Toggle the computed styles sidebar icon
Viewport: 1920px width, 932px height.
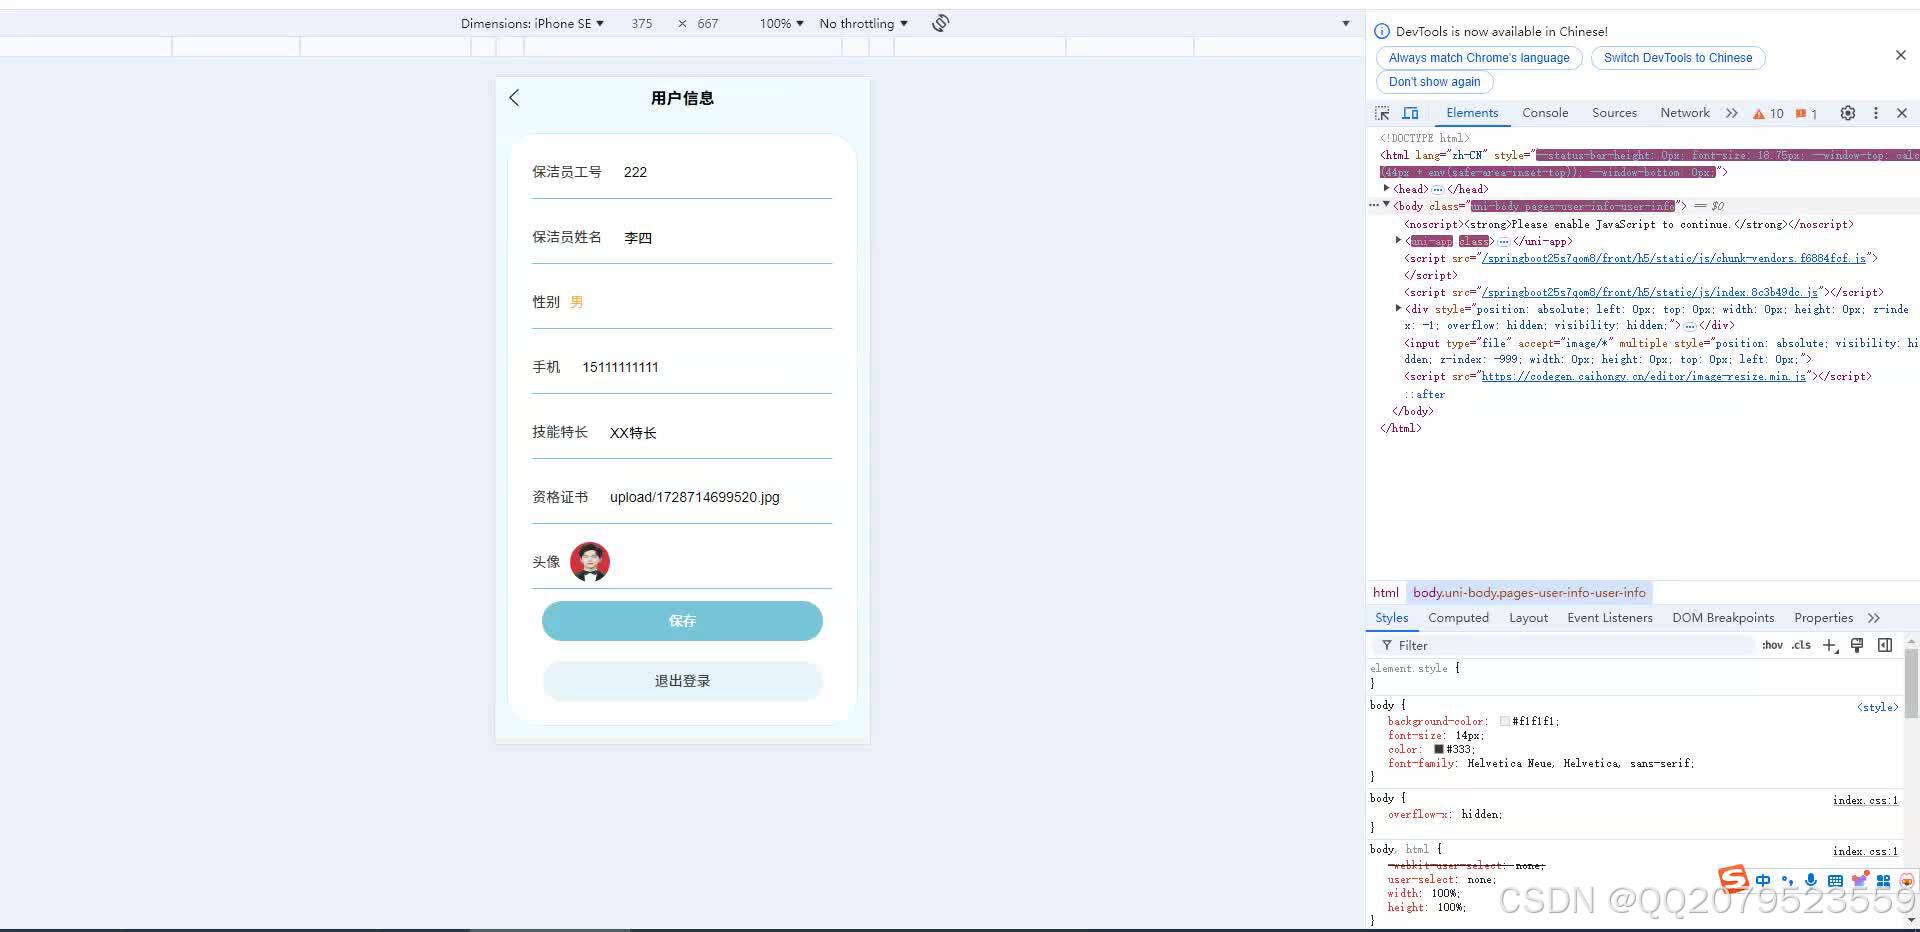point(1885,645)
